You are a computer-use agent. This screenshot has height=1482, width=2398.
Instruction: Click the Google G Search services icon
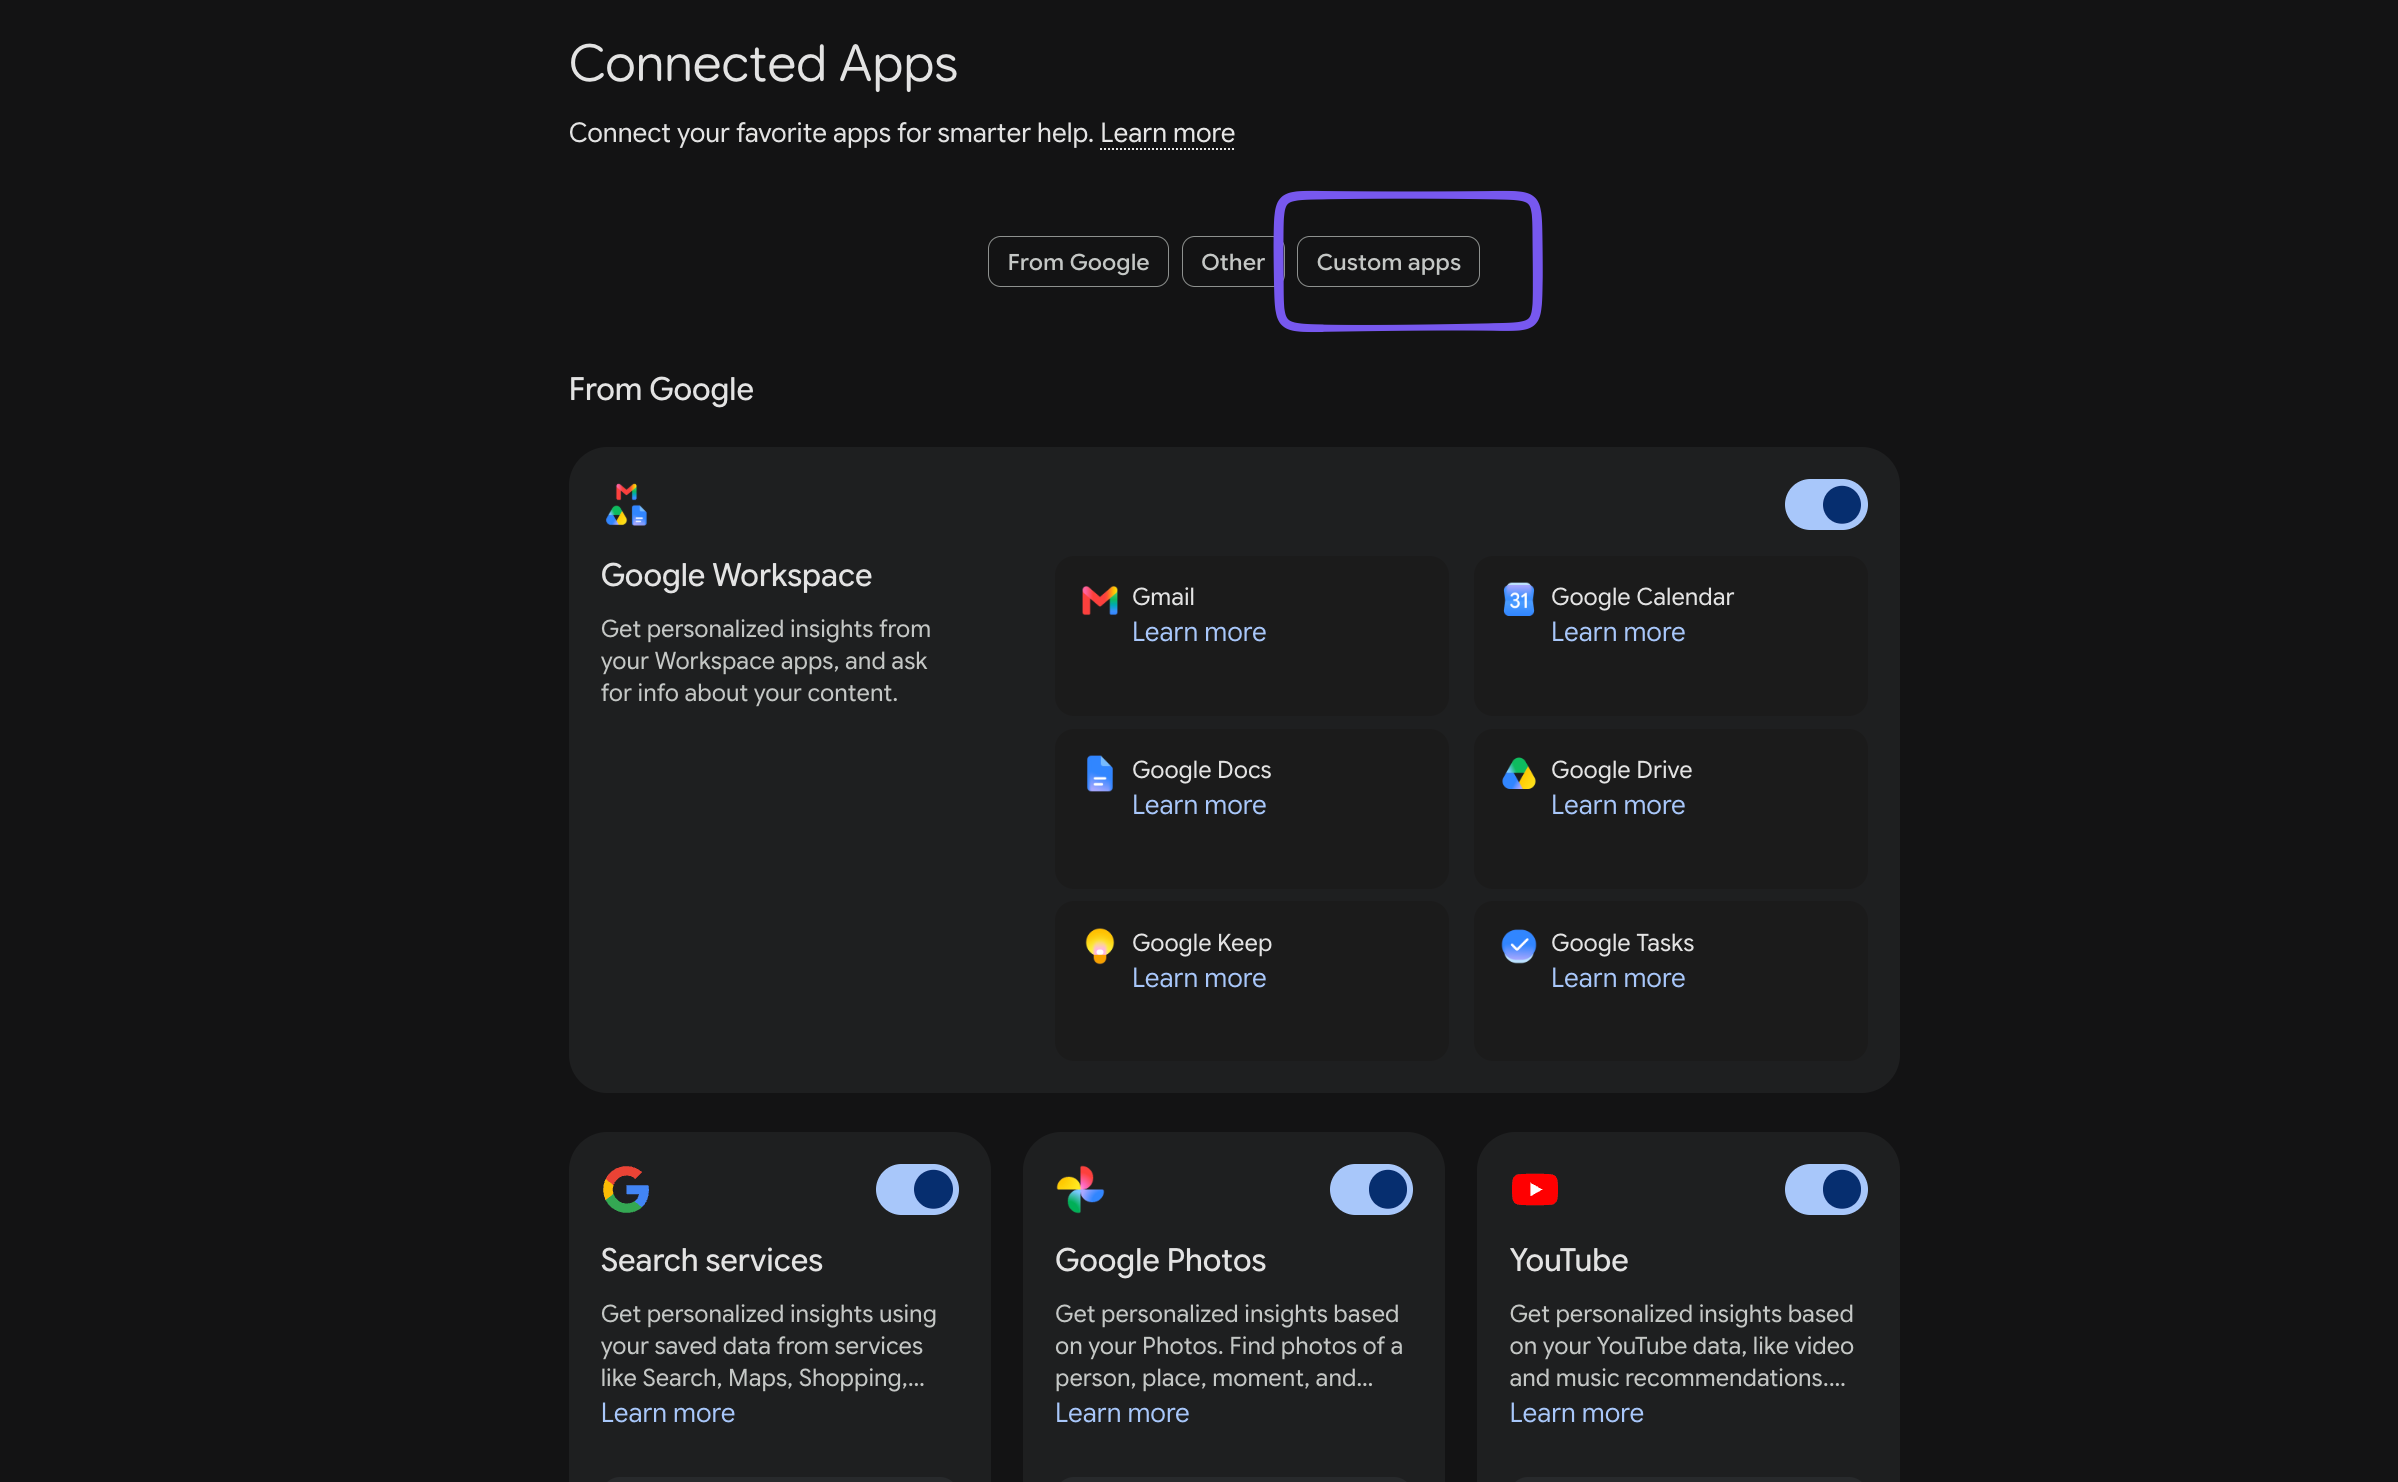626,1189
